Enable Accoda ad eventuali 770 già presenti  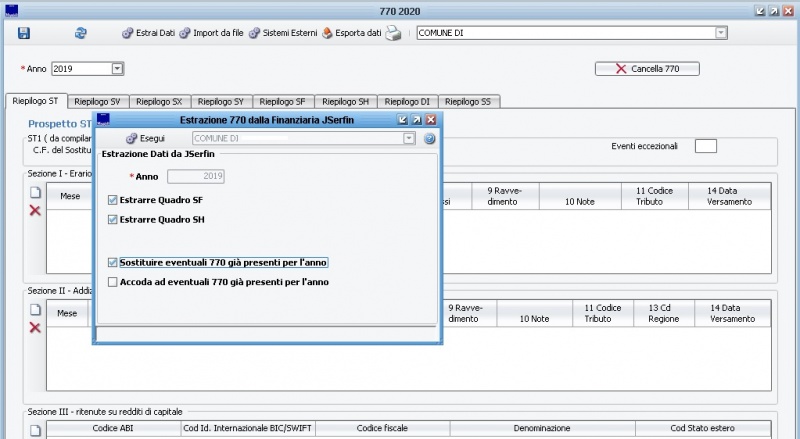point(113,282)
